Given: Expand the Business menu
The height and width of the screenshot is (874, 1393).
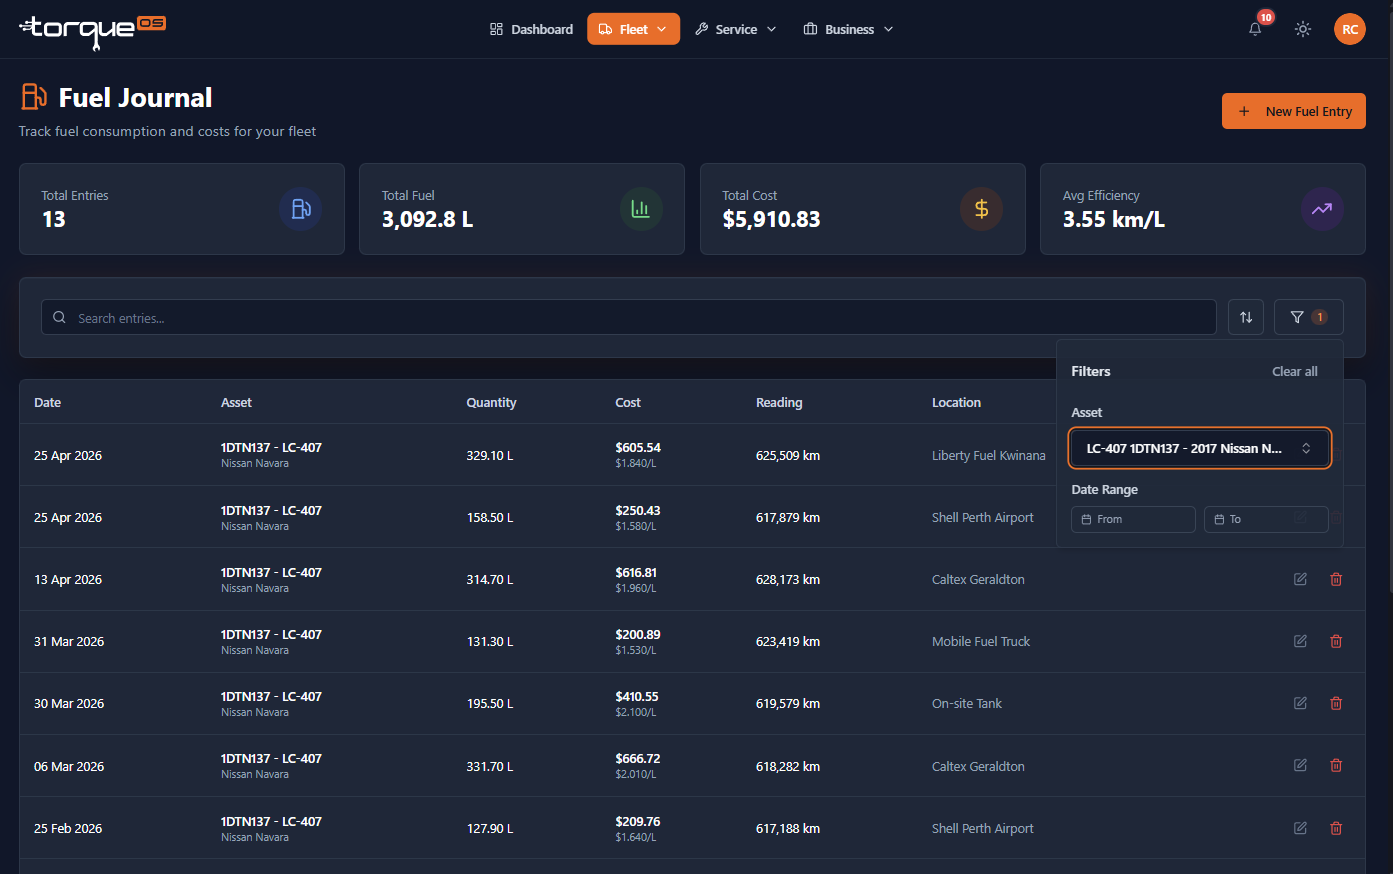Looking at the screenshot, I should pyautogui.click(x=848, y=29).
